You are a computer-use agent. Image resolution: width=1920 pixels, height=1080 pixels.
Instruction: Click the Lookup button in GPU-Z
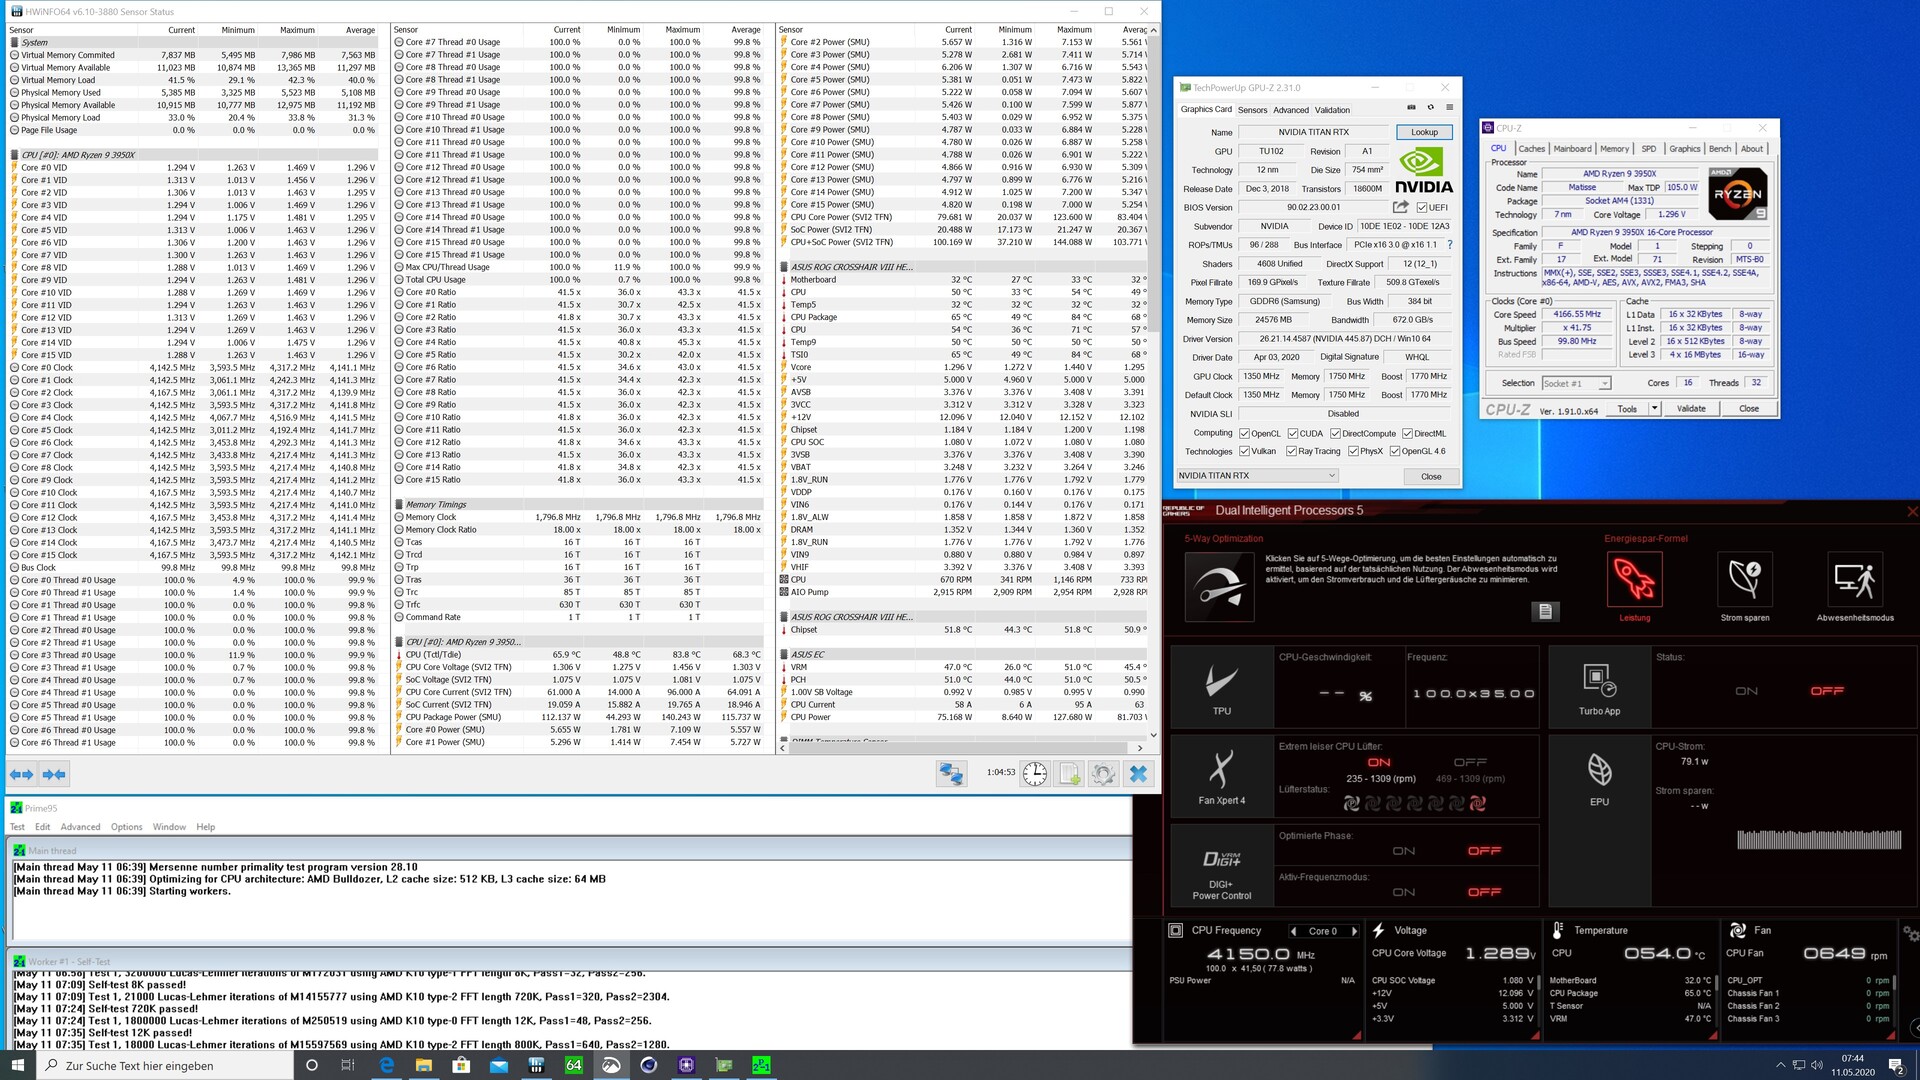point(1424,132)
